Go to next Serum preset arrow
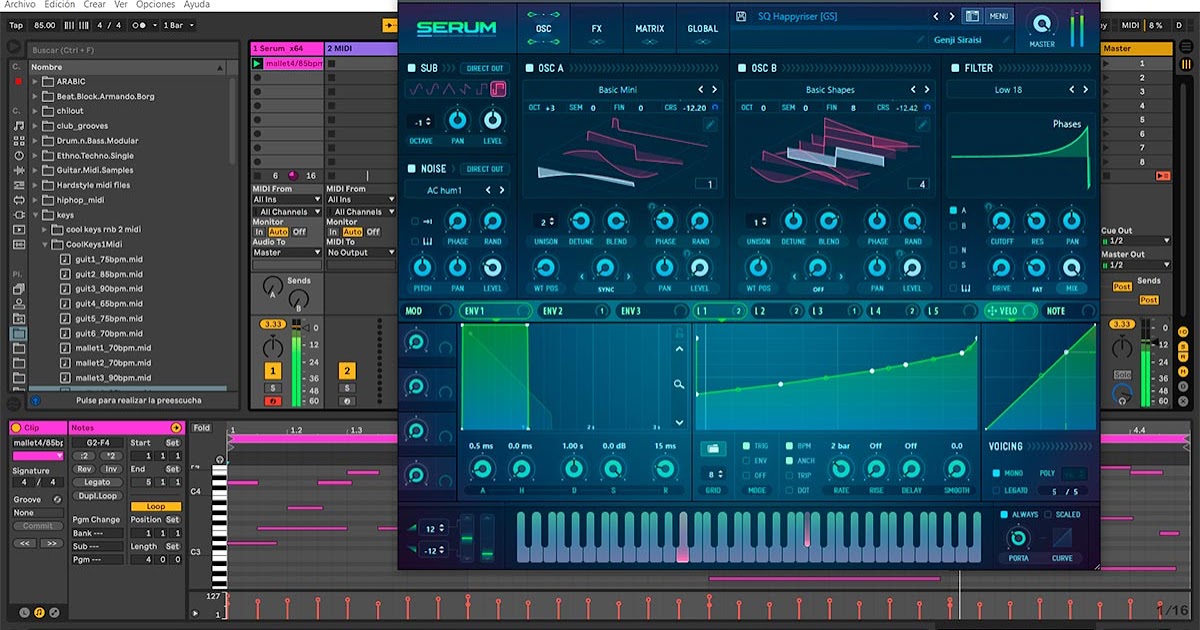 (951, 17)
